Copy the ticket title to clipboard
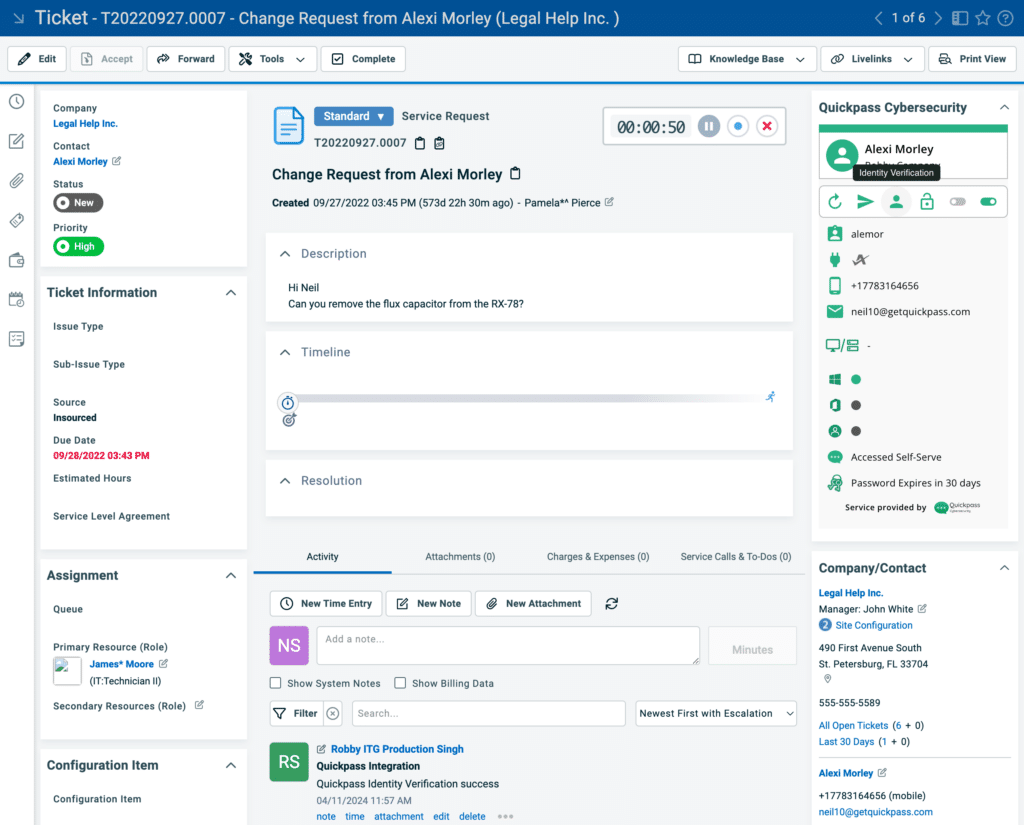Image resolution: width=1024 pixels, height=825 pixels. pyautogui.click(x=515, y=174)
